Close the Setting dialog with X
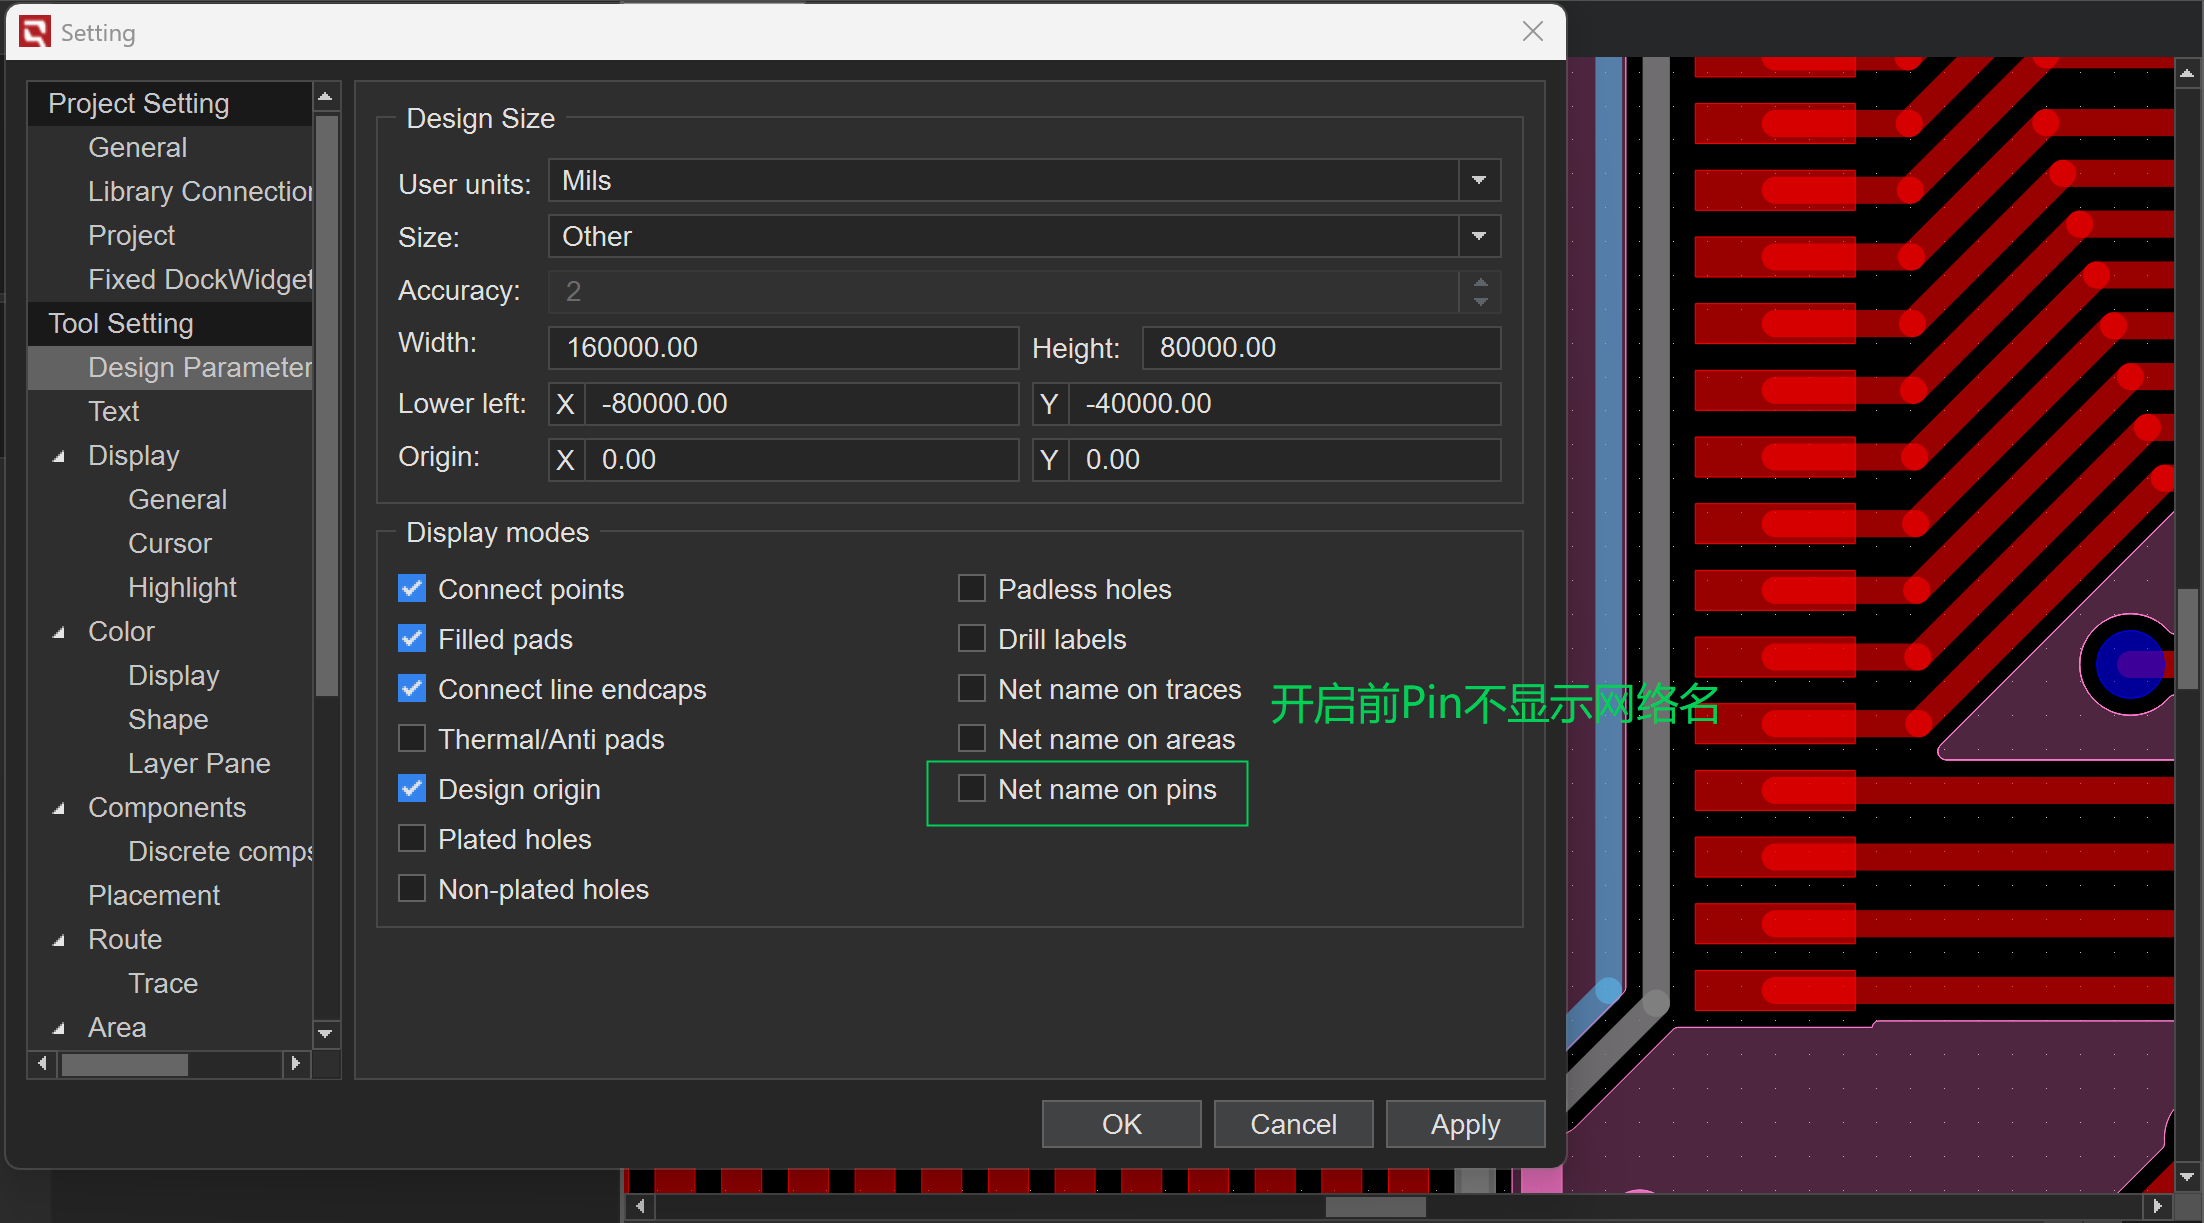 pyautogui.click(x=1532, y=32)
